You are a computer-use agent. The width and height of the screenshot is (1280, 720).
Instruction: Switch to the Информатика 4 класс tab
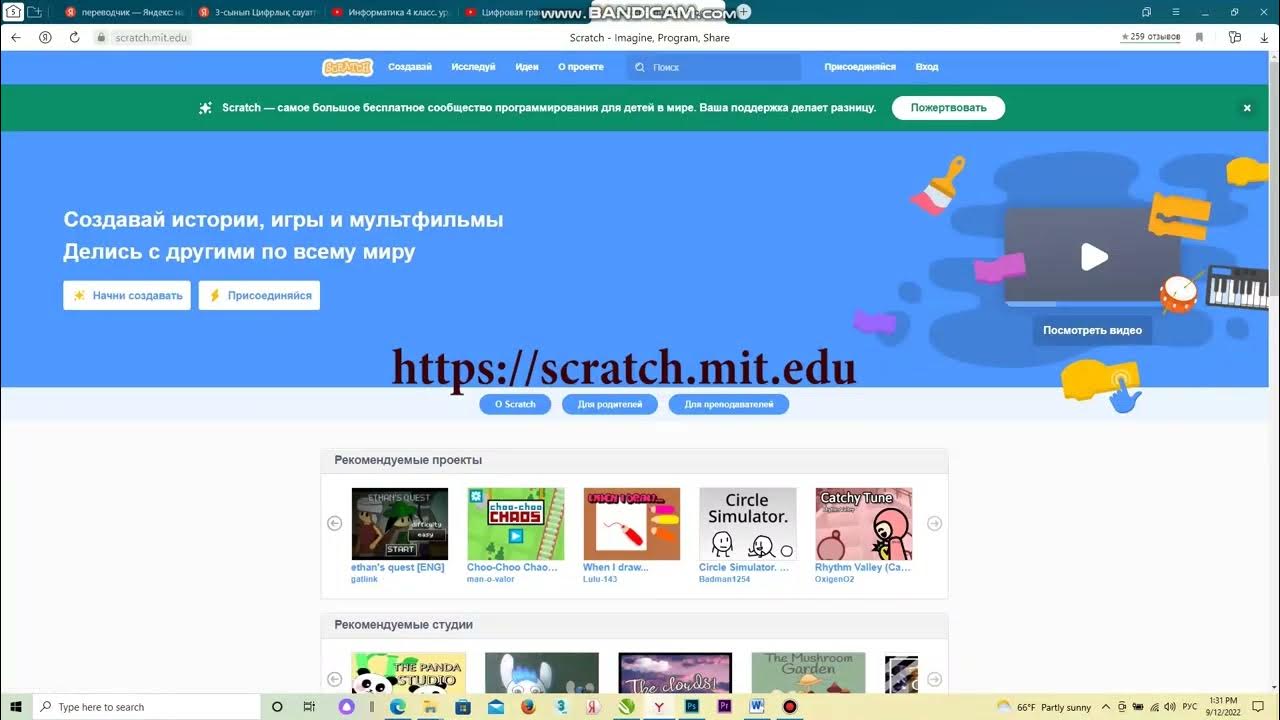389,12
